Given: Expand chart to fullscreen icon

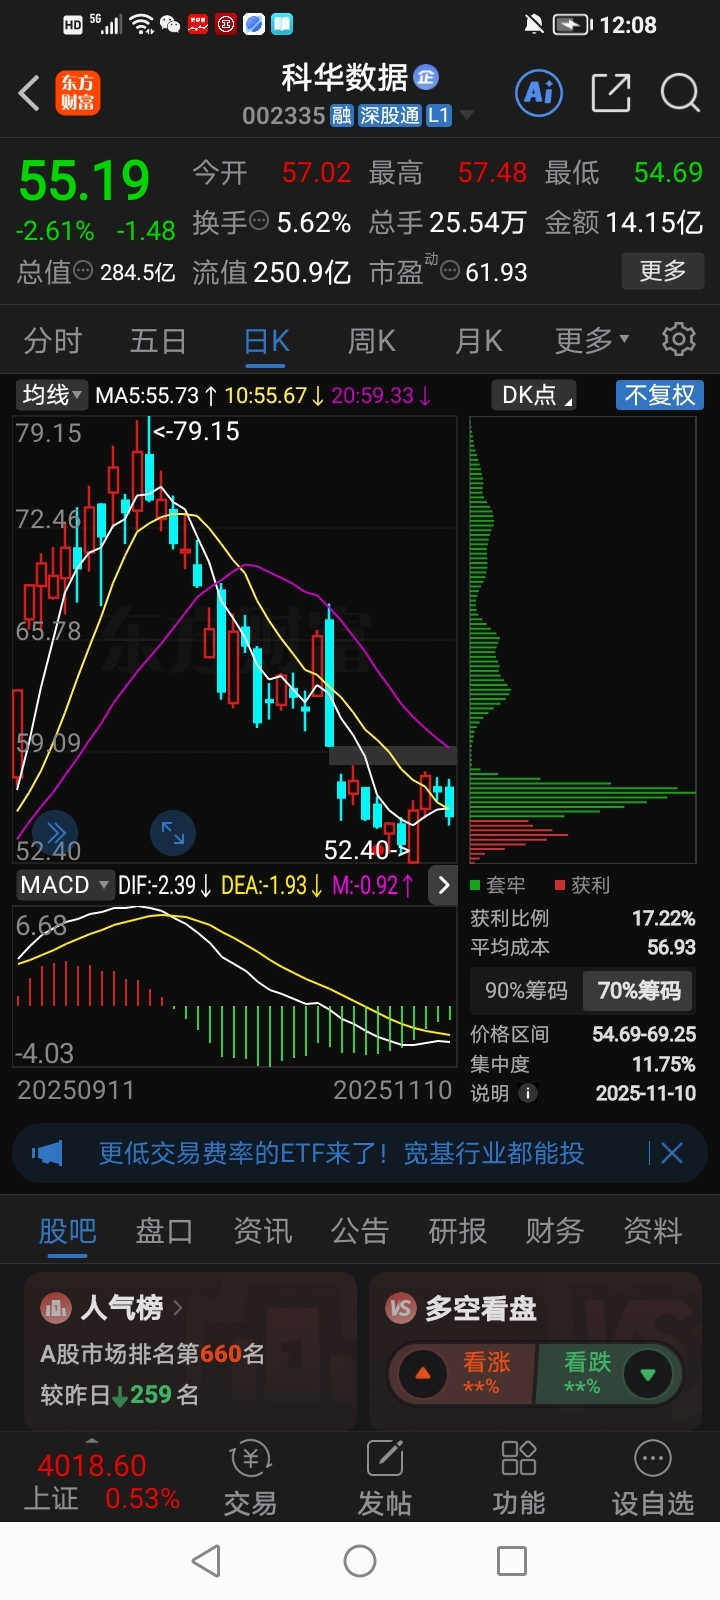Looking at the screenshot, I should click(x=172, y=832).
